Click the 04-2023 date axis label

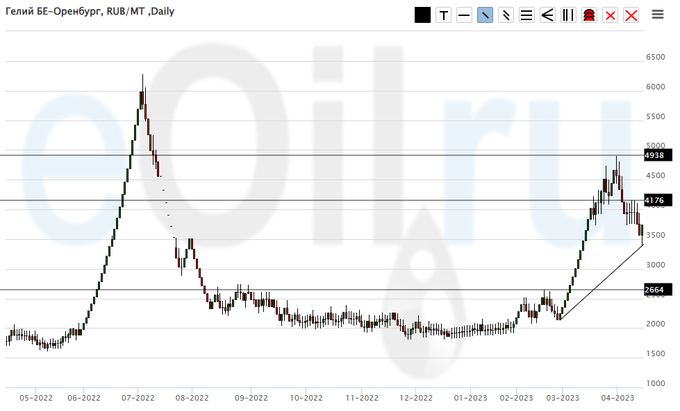pos(617,395)
